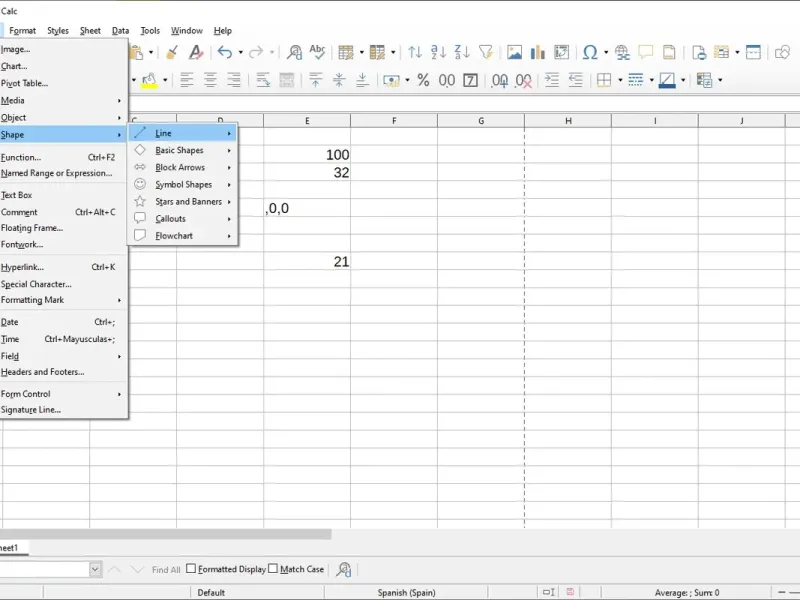This screenshot has height=600, width=800.
Task: Open the Border Style dropdown arrow
Action: [x=652, y=80]
